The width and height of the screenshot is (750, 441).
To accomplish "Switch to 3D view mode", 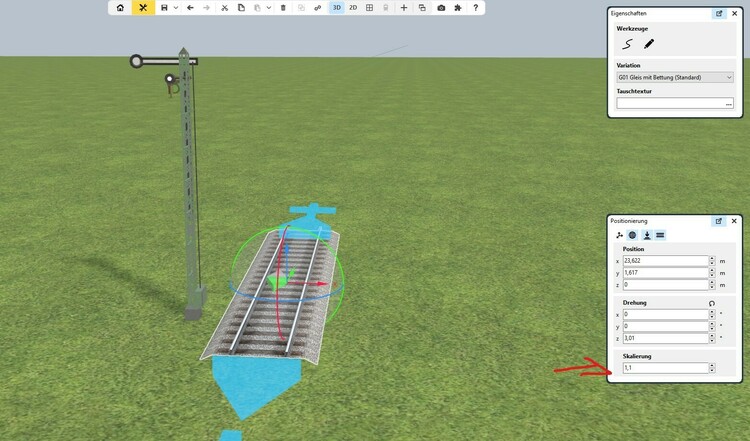I will pyautogui.click(x=337, y=8).
